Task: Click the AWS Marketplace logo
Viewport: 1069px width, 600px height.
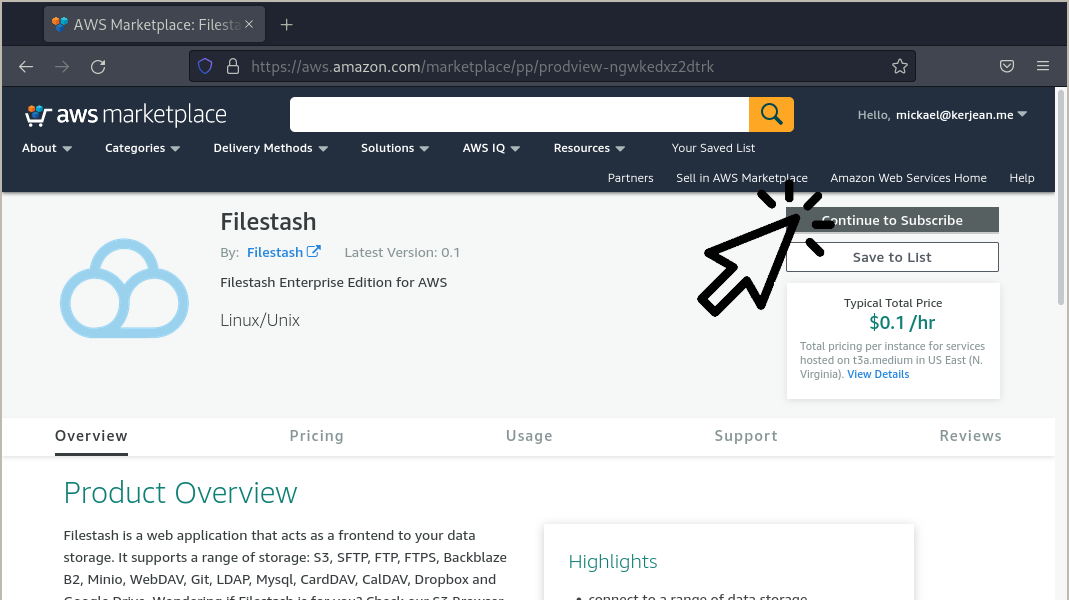Action: point(125,115)
